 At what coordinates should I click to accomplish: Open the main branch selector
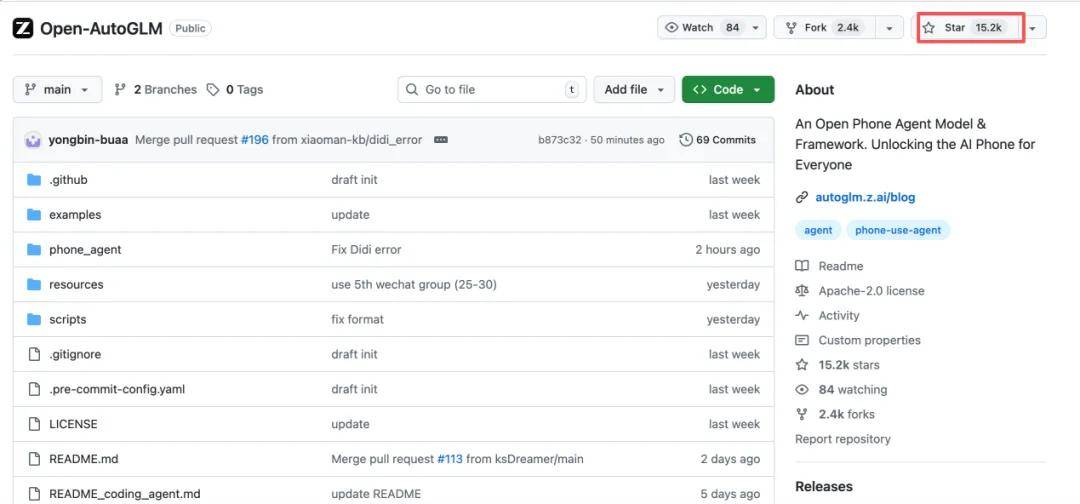pos(57,89)
